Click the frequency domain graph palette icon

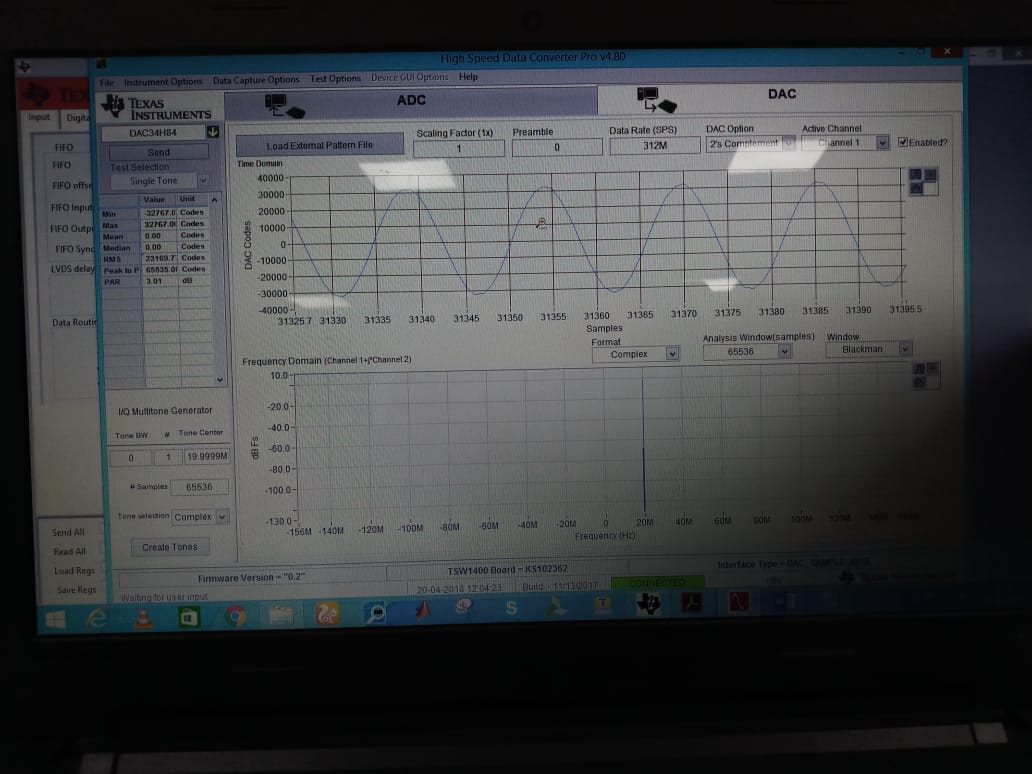pyautogui.click(x=925, y=374)
